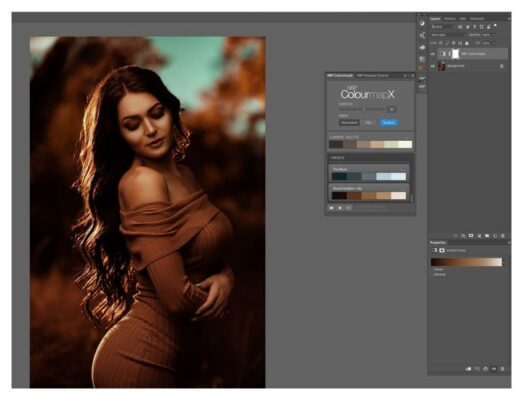523x400 pixels.
Task: Click the star favorites icon at ColourmapX bottom
Action: (x=340, y=208)
